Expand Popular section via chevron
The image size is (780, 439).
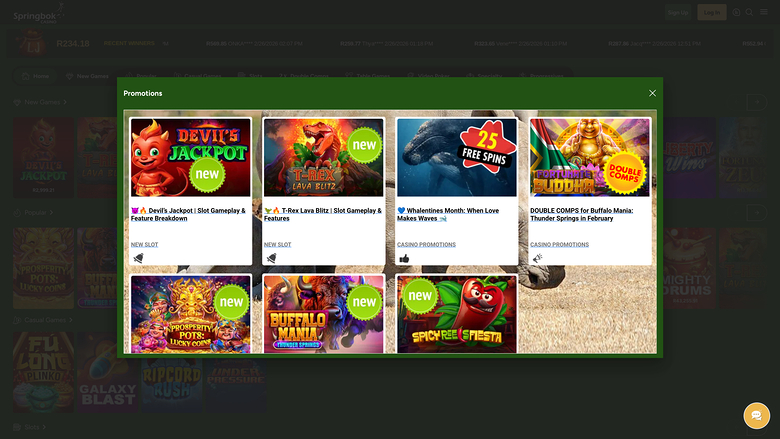51,213
